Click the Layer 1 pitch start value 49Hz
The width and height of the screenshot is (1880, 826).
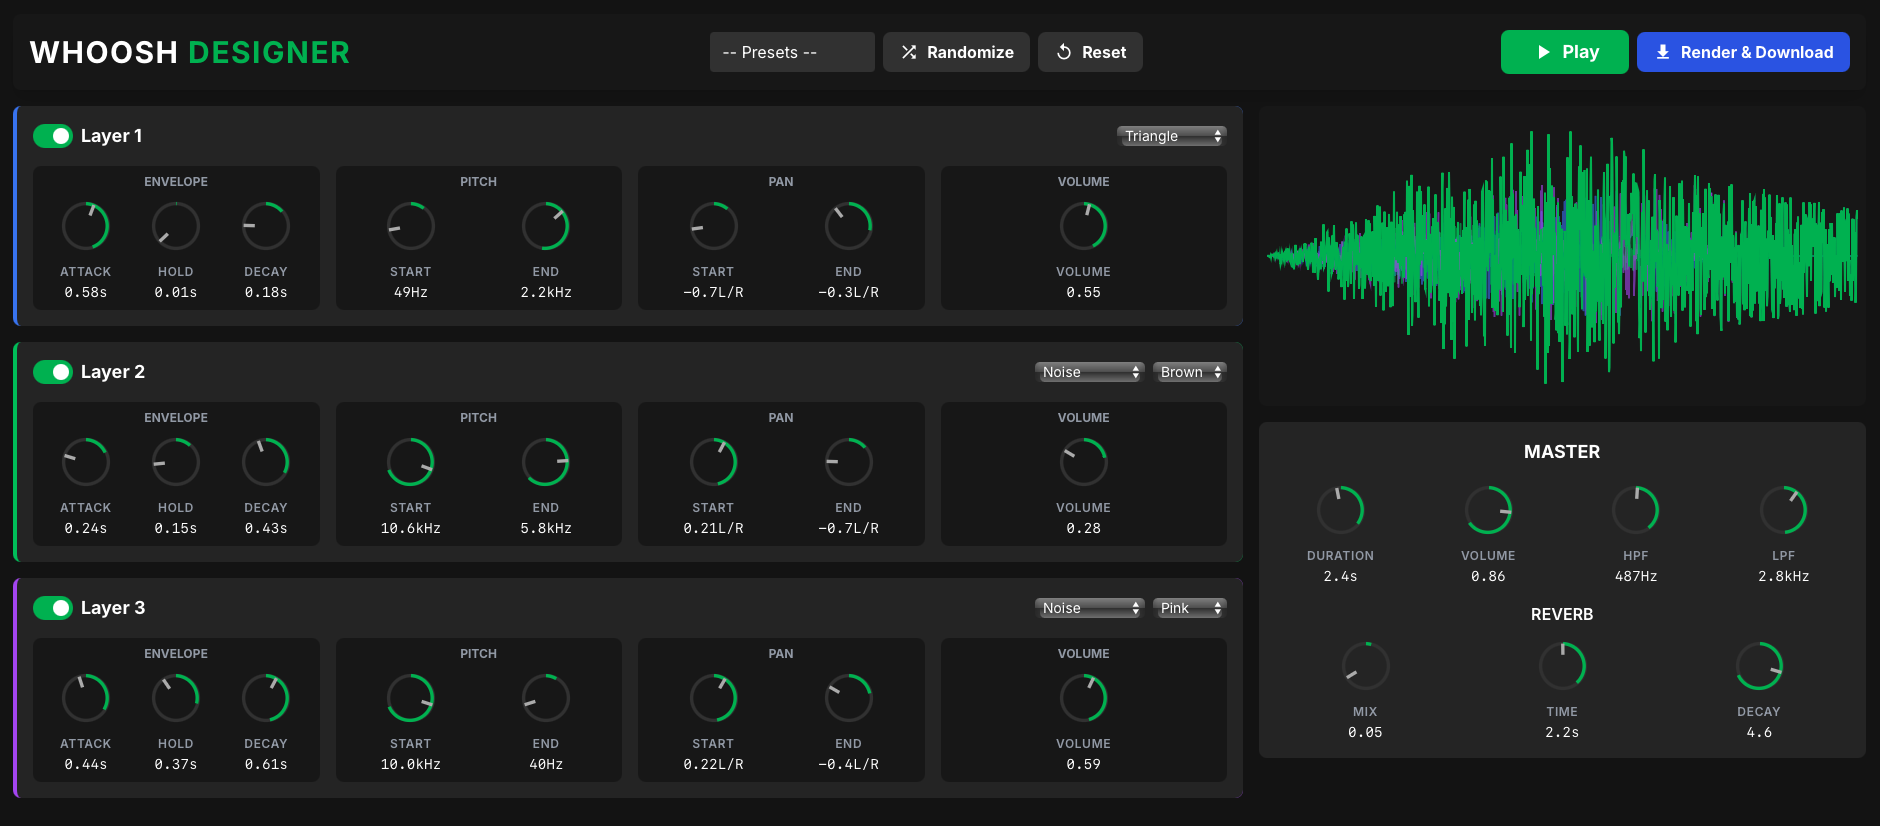pyautogui.click(x=411, y=293)
